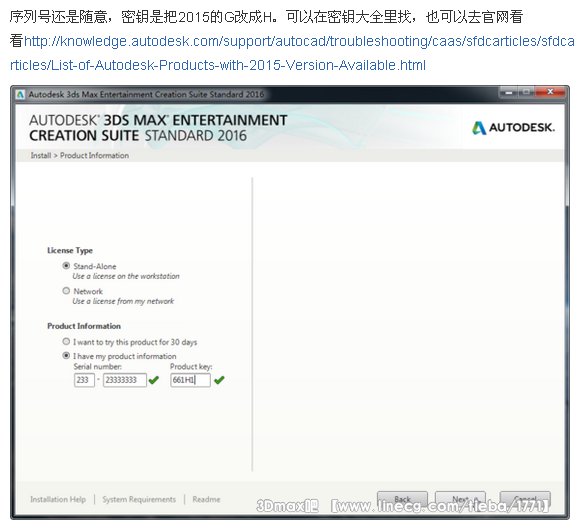578x523 pixels.
Task: Open the System Requirements link
Action: [139, 499]
